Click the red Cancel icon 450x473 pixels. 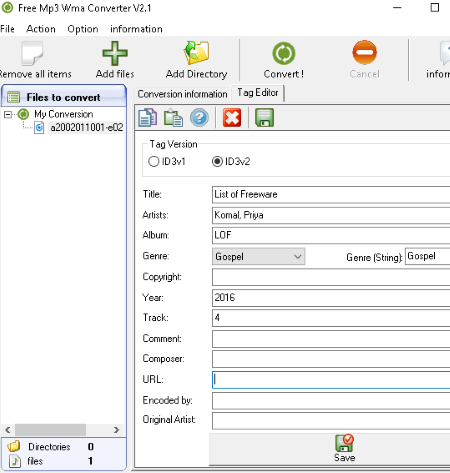tap(365, 53)
